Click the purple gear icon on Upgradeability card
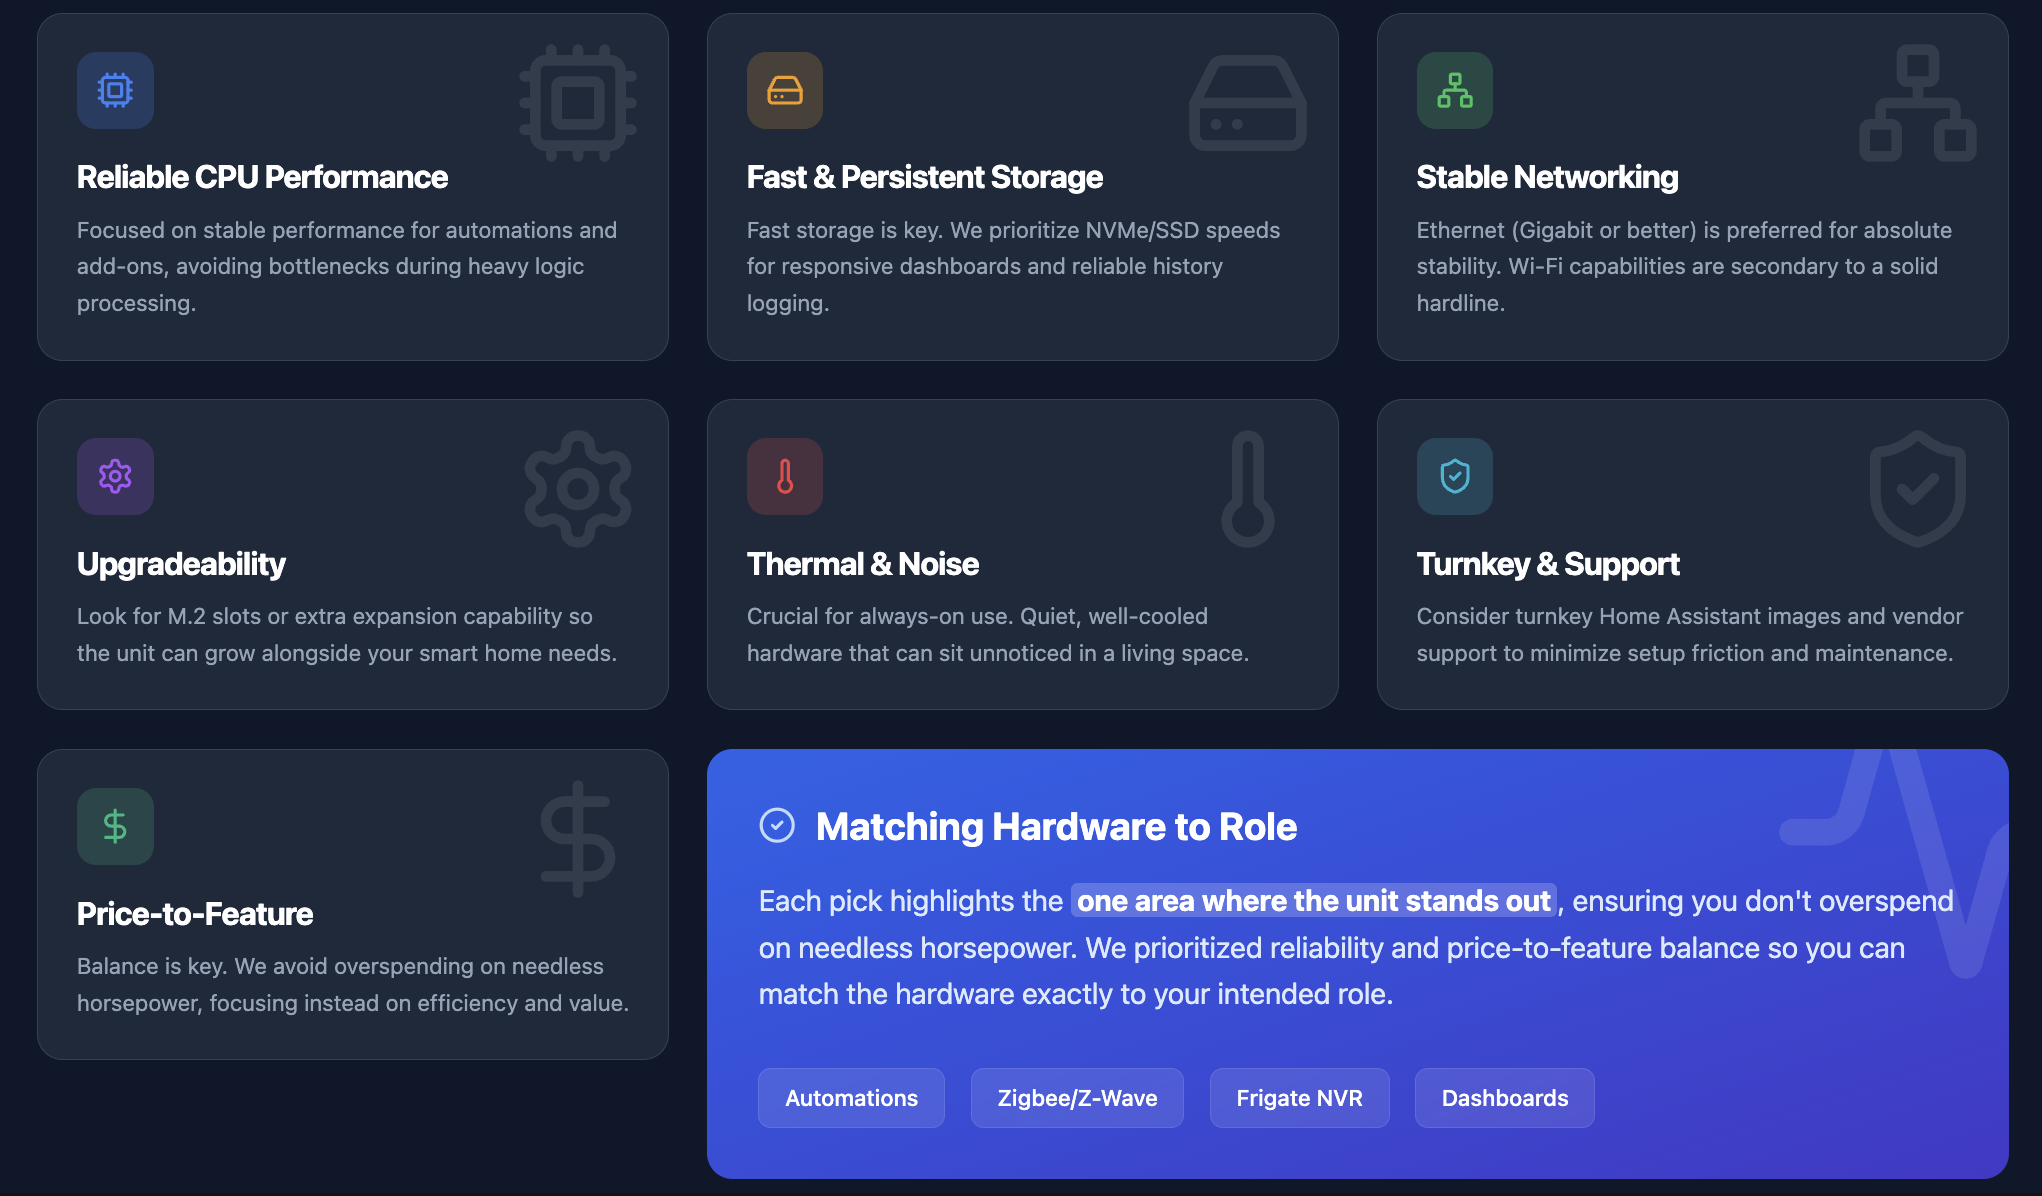Screen dimensions: 2042x1196 (115, 477)
